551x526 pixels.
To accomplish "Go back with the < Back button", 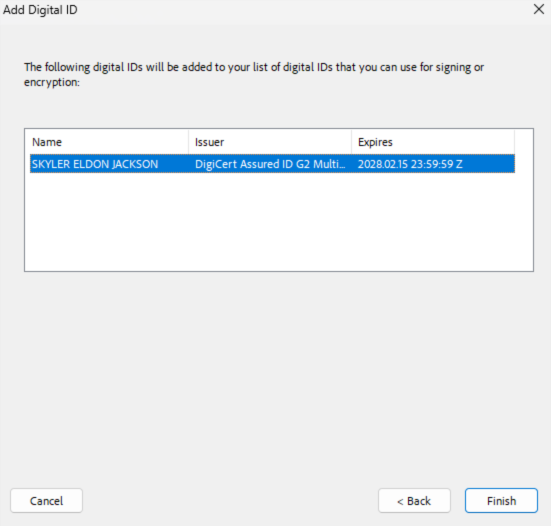I will 414,500.
